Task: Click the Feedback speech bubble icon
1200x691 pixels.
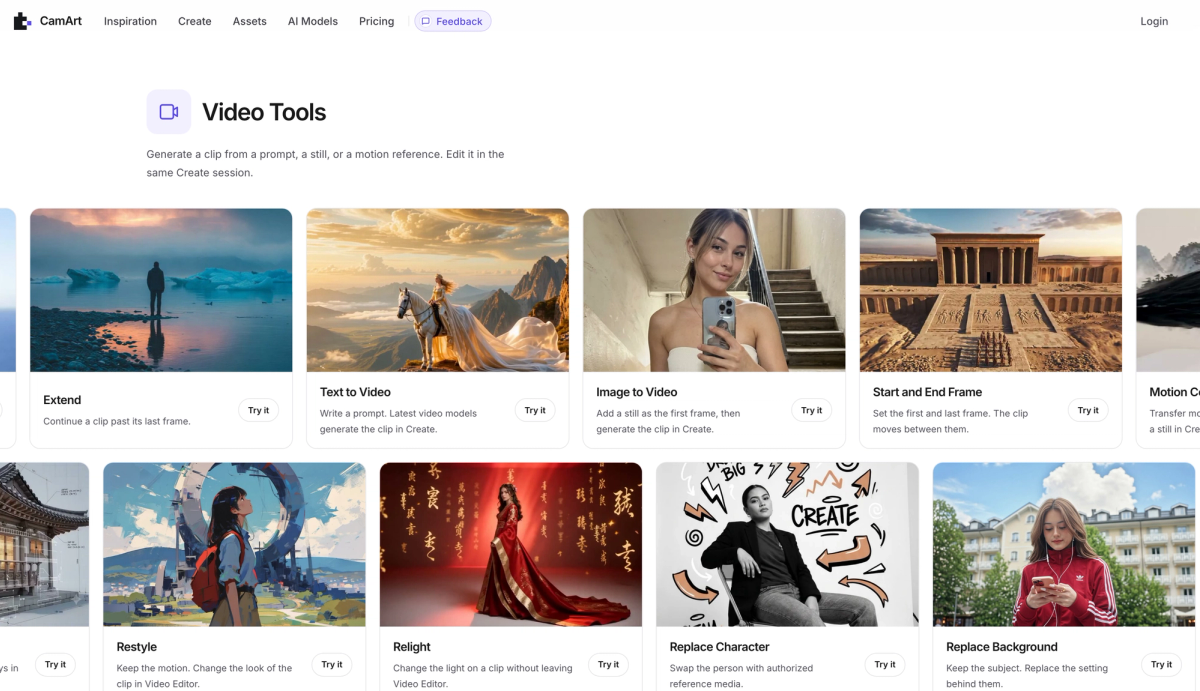Action: point(426,21)
